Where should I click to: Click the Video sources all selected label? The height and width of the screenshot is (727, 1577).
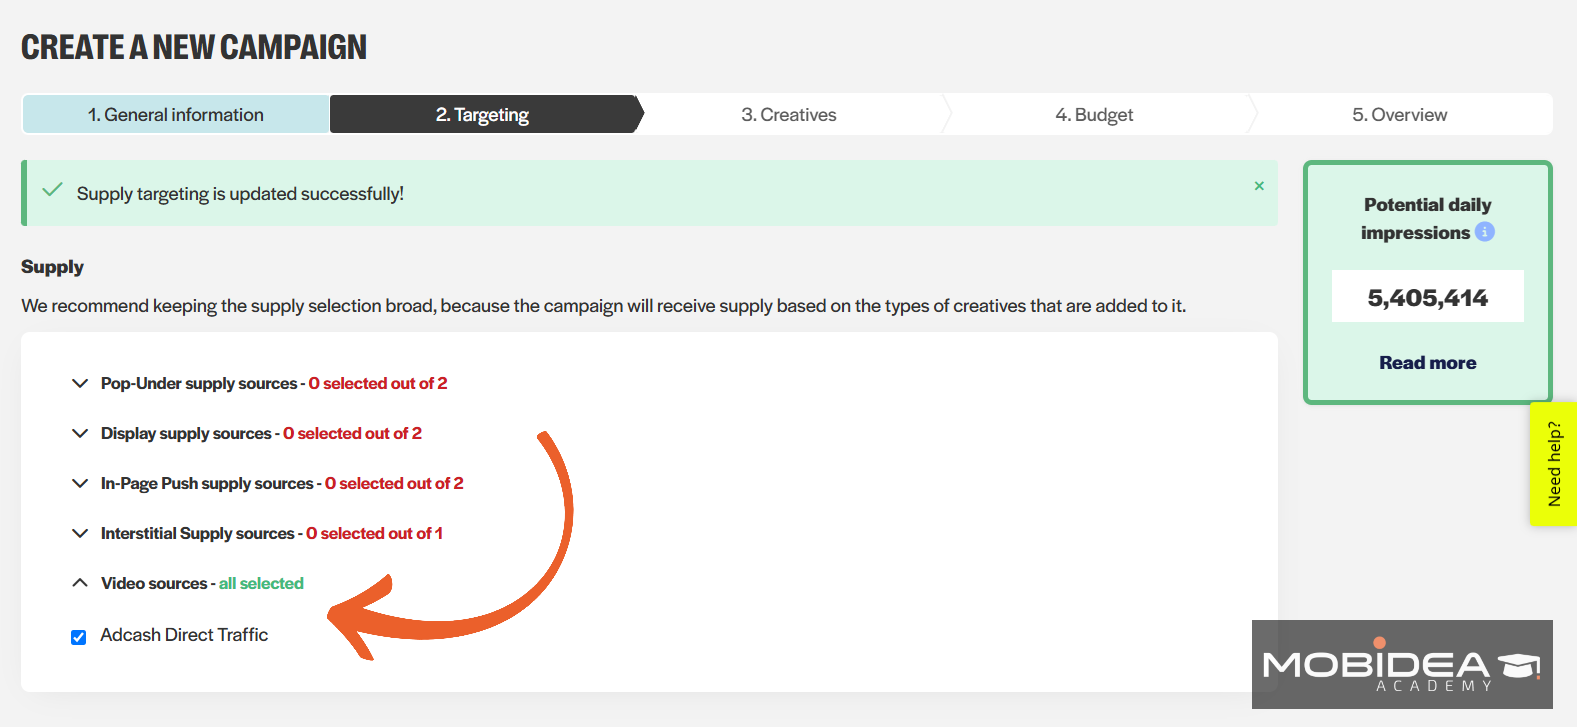tap(202, 583)
